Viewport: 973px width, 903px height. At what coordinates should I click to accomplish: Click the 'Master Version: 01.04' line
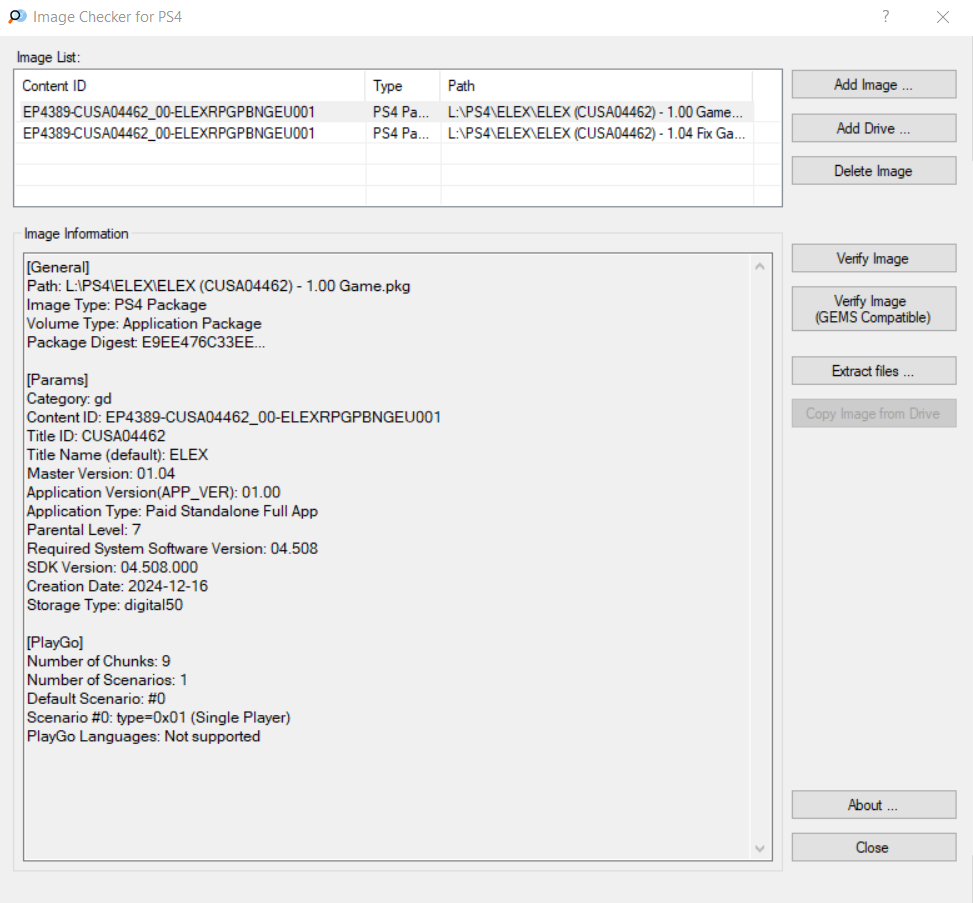coord(101,474)
